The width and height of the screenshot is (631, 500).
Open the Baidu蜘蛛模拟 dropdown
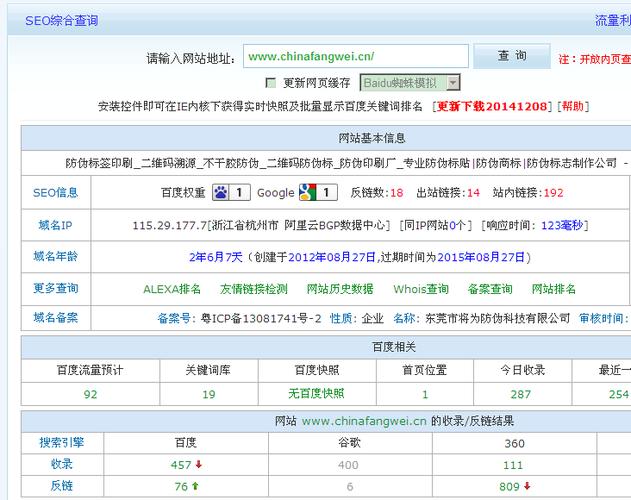[410, 83]
